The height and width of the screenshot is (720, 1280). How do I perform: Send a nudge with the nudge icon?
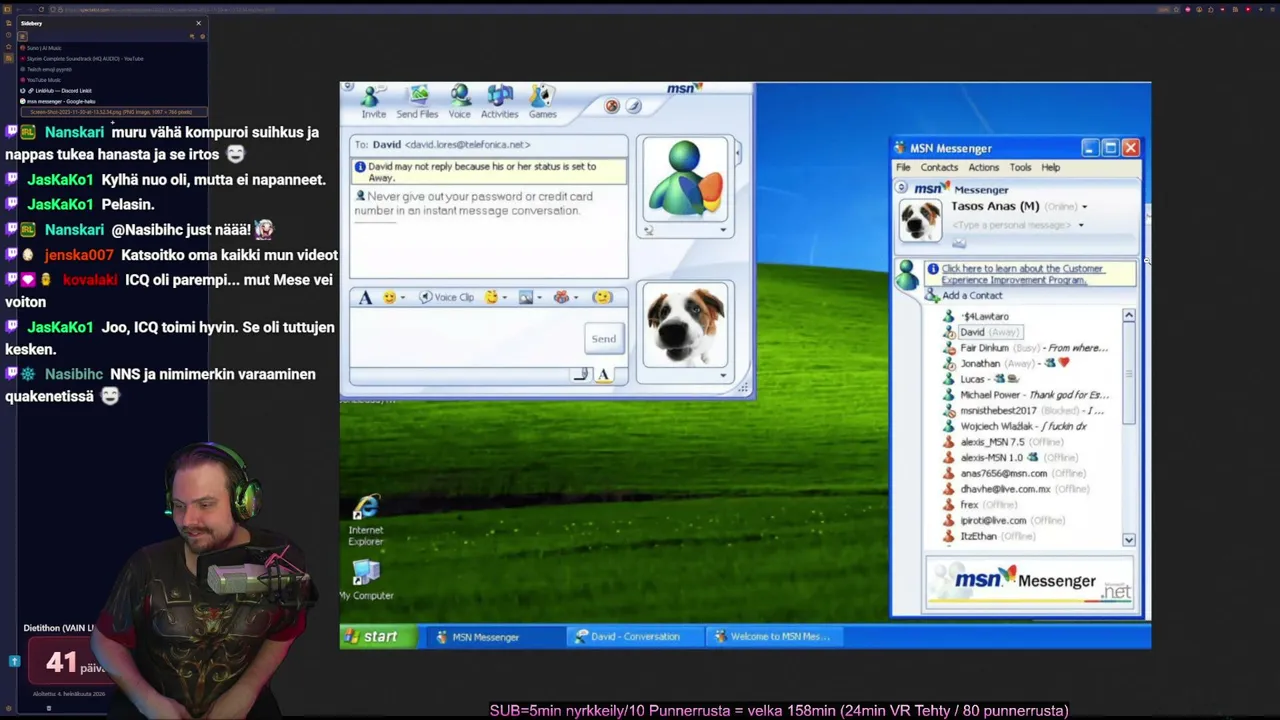(601, 297)
